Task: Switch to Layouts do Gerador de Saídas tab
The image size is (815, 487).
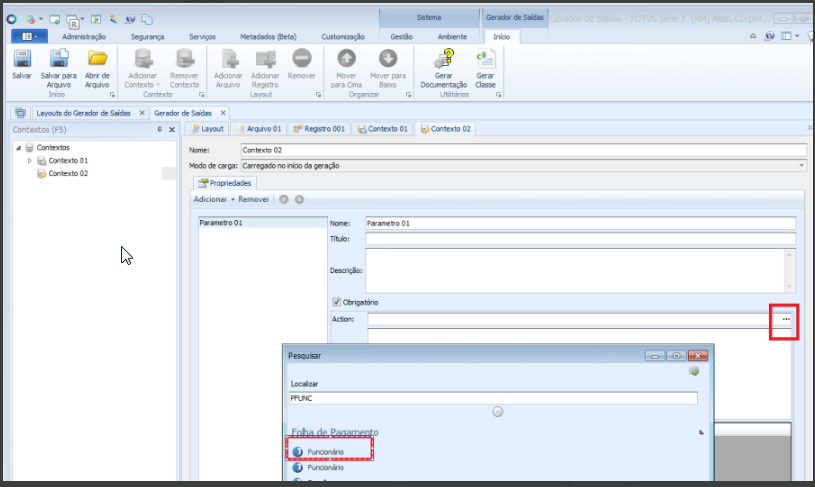Action: (83, 113)
